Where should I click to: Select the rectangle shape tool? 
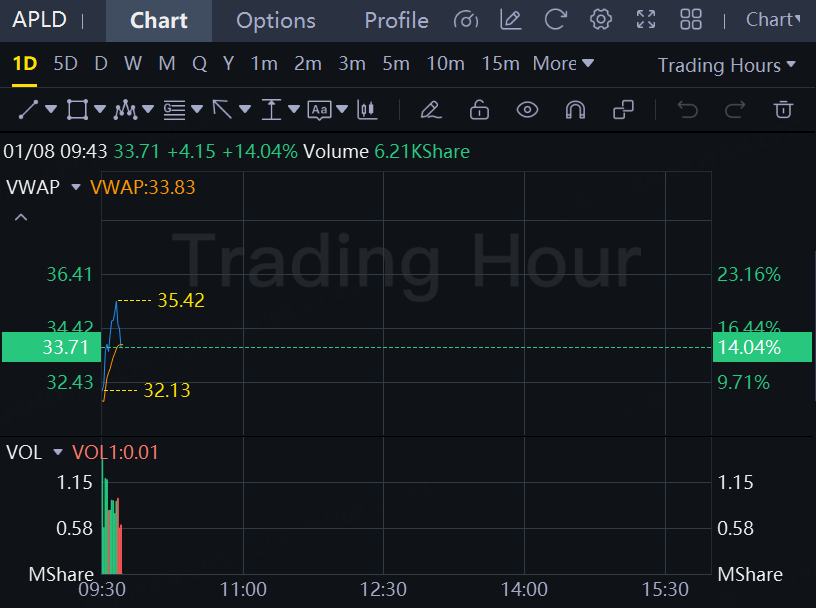pyautogui.click(x=77, y=110)
